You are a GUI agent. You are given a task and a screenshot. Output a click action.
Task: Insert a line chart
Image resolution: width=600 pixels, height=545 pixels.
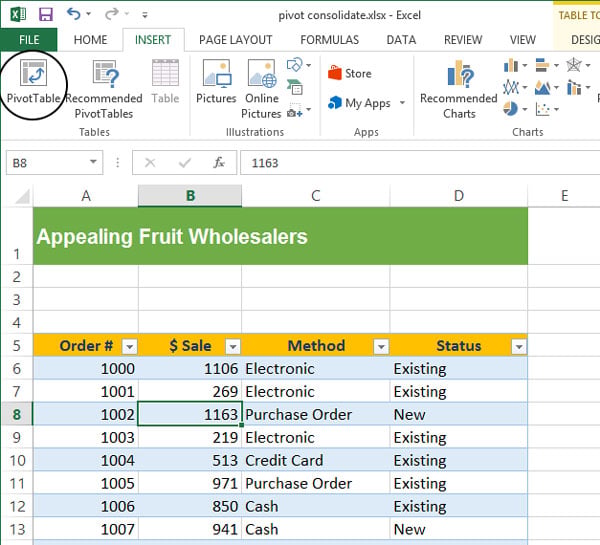[511, 87]
